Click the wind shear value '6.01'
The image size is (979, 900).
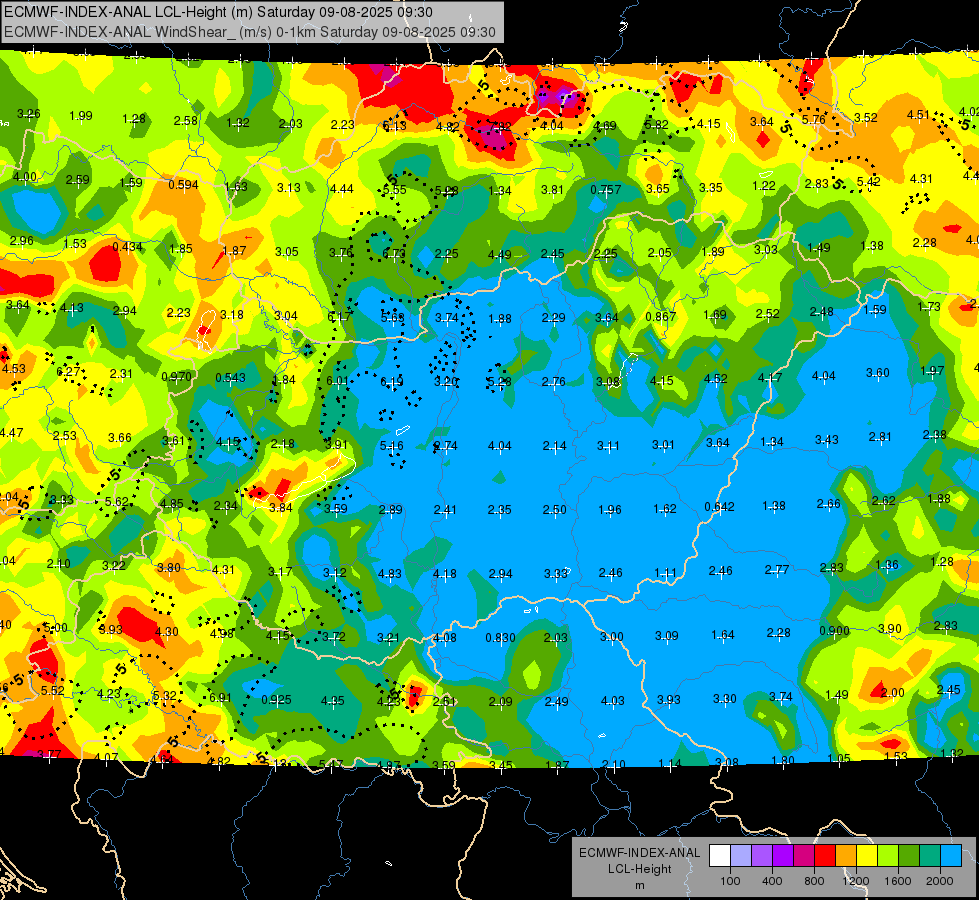pyautogui.click(x=338, y=380)
